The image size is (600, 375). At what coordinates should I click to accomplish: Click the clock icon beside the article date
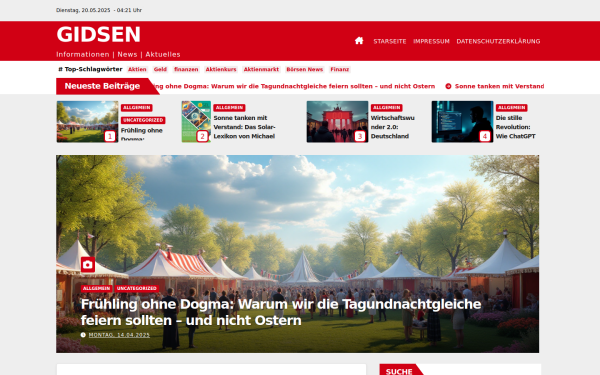pyautogui.click(x=83, y=335)
